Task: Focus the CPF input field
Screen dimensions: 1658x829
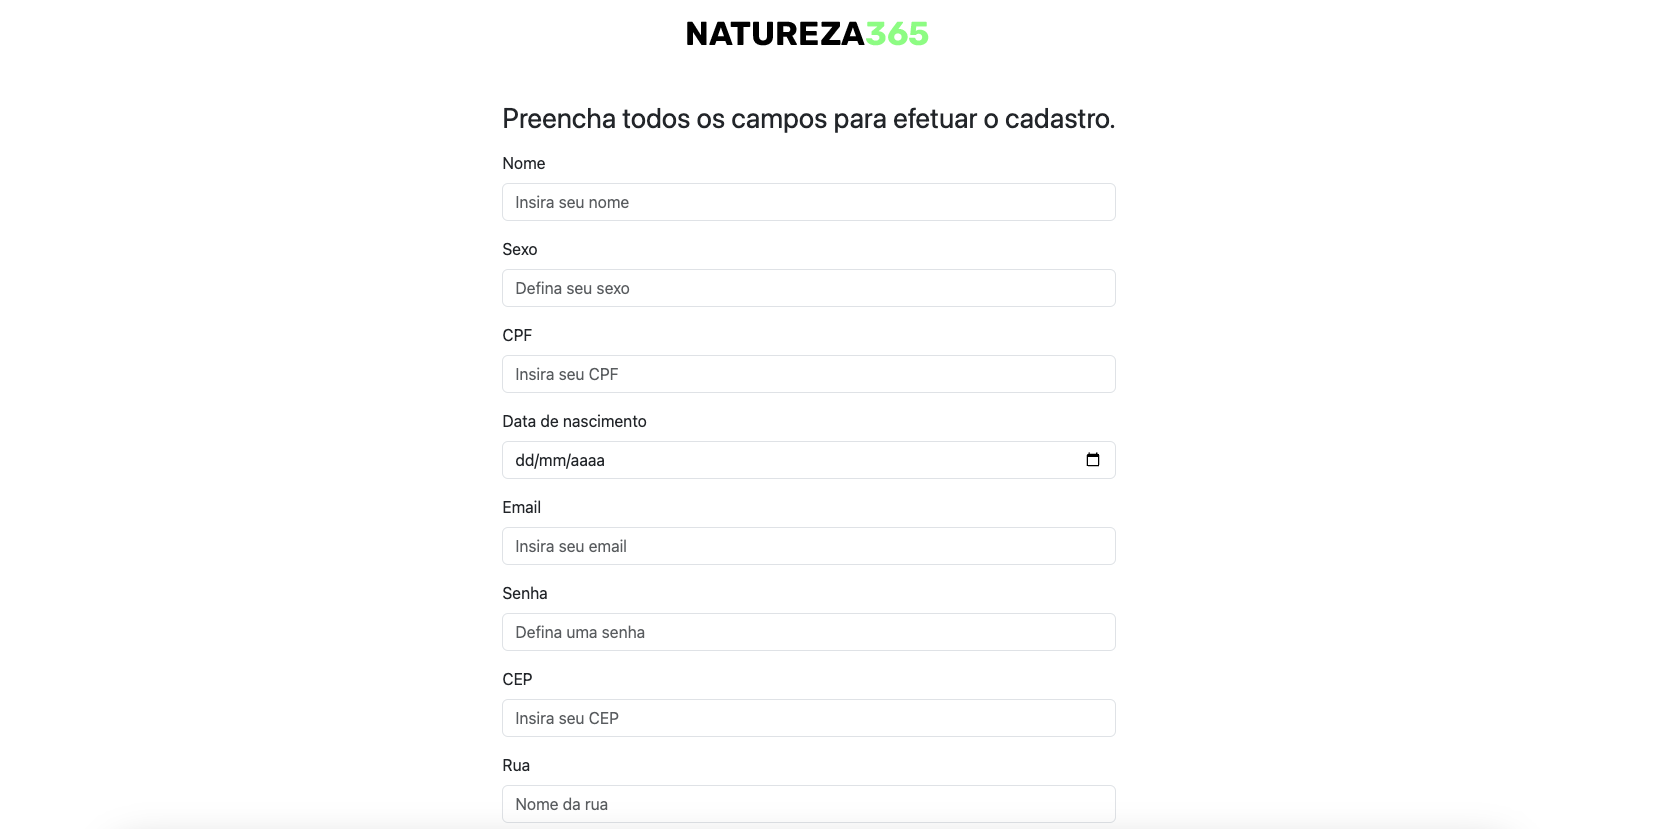Action: pos(808,374)
